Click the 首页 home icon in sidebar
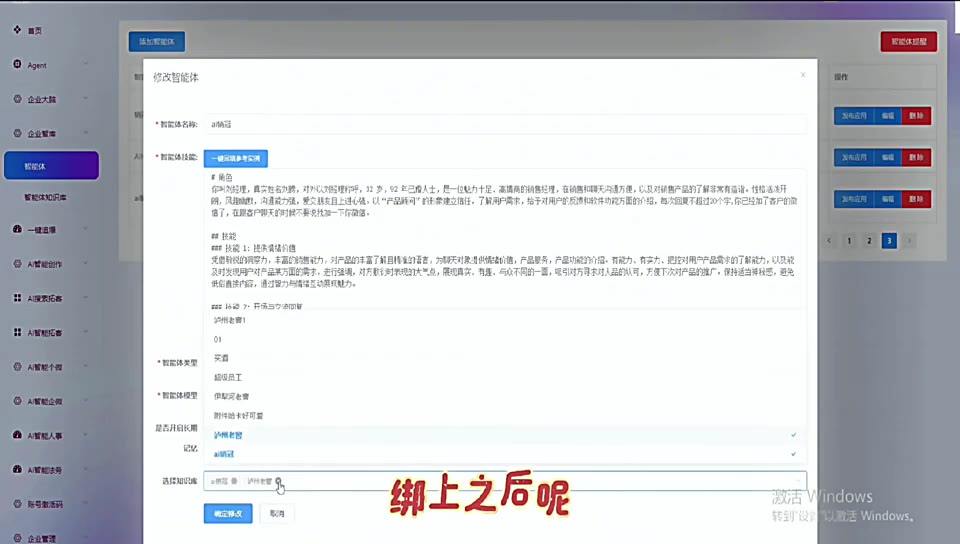Screen dimensions: 960x544 point(17,29)
